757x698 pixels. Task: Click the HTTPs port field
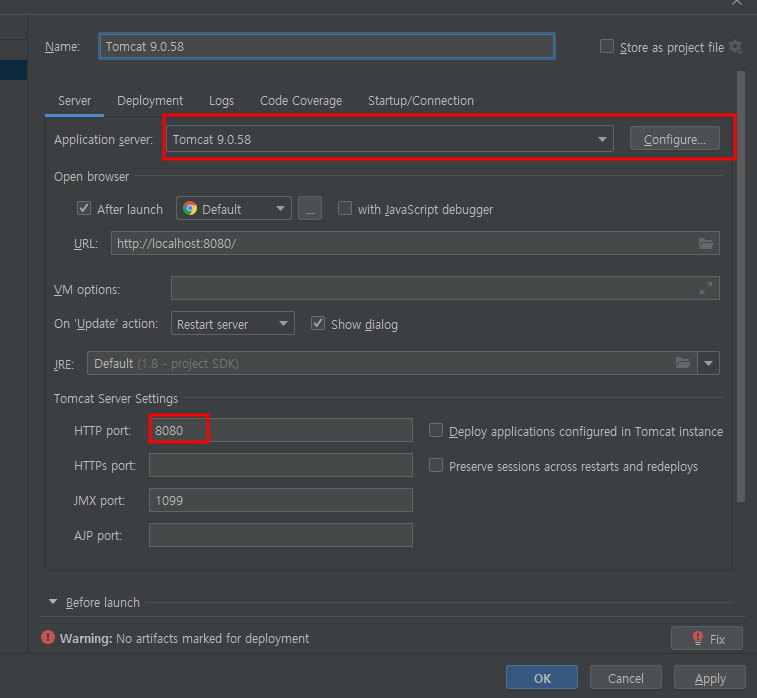pos(280,465)
